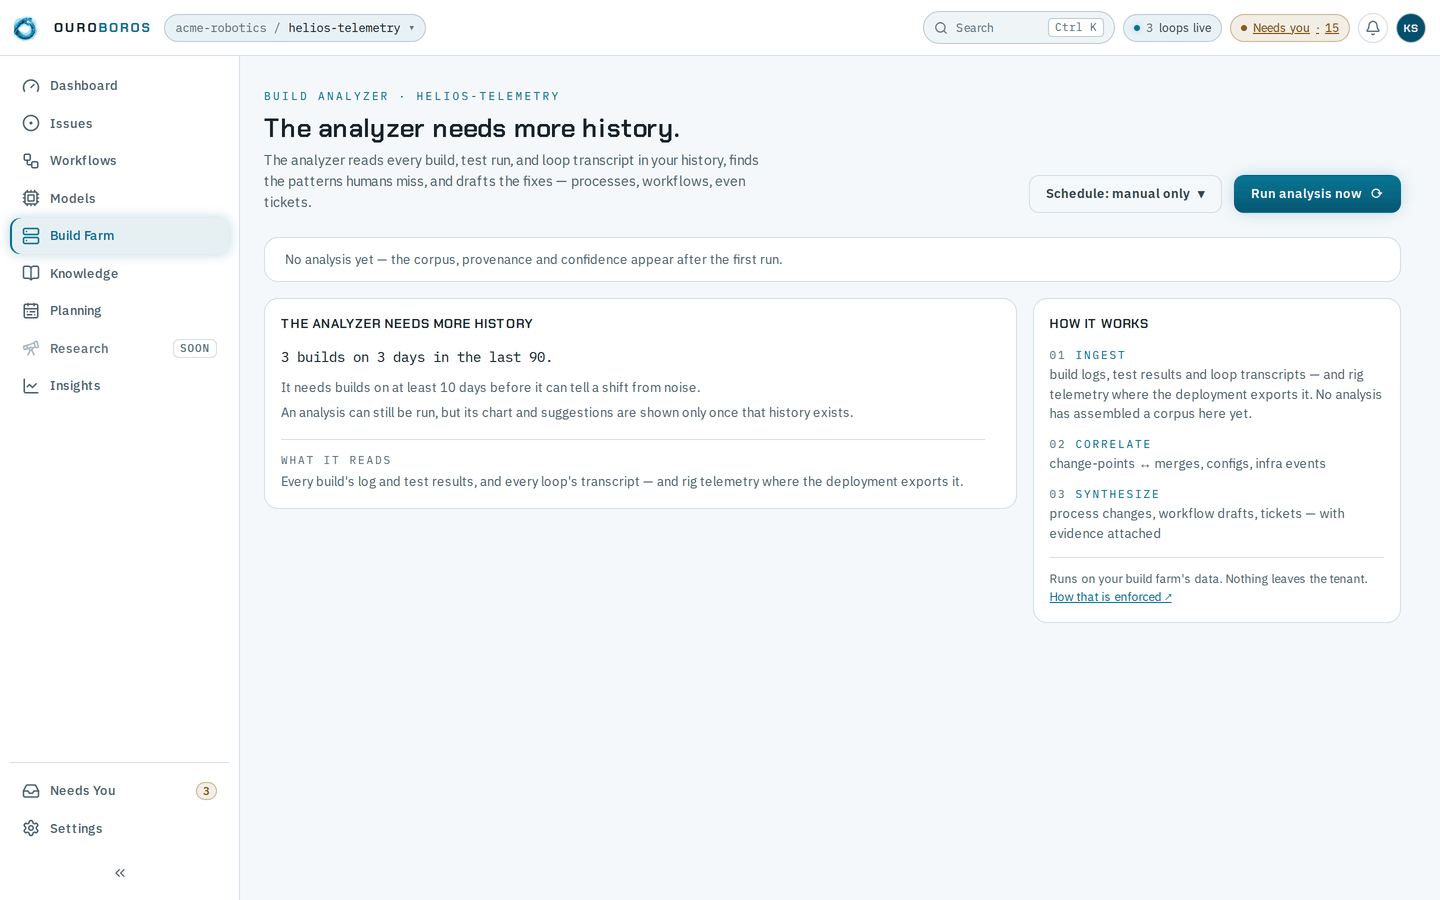The height and width of the screenshot is (900, 1440).
Task: Click the Knowledge book icon
Action: coord(31,273)
